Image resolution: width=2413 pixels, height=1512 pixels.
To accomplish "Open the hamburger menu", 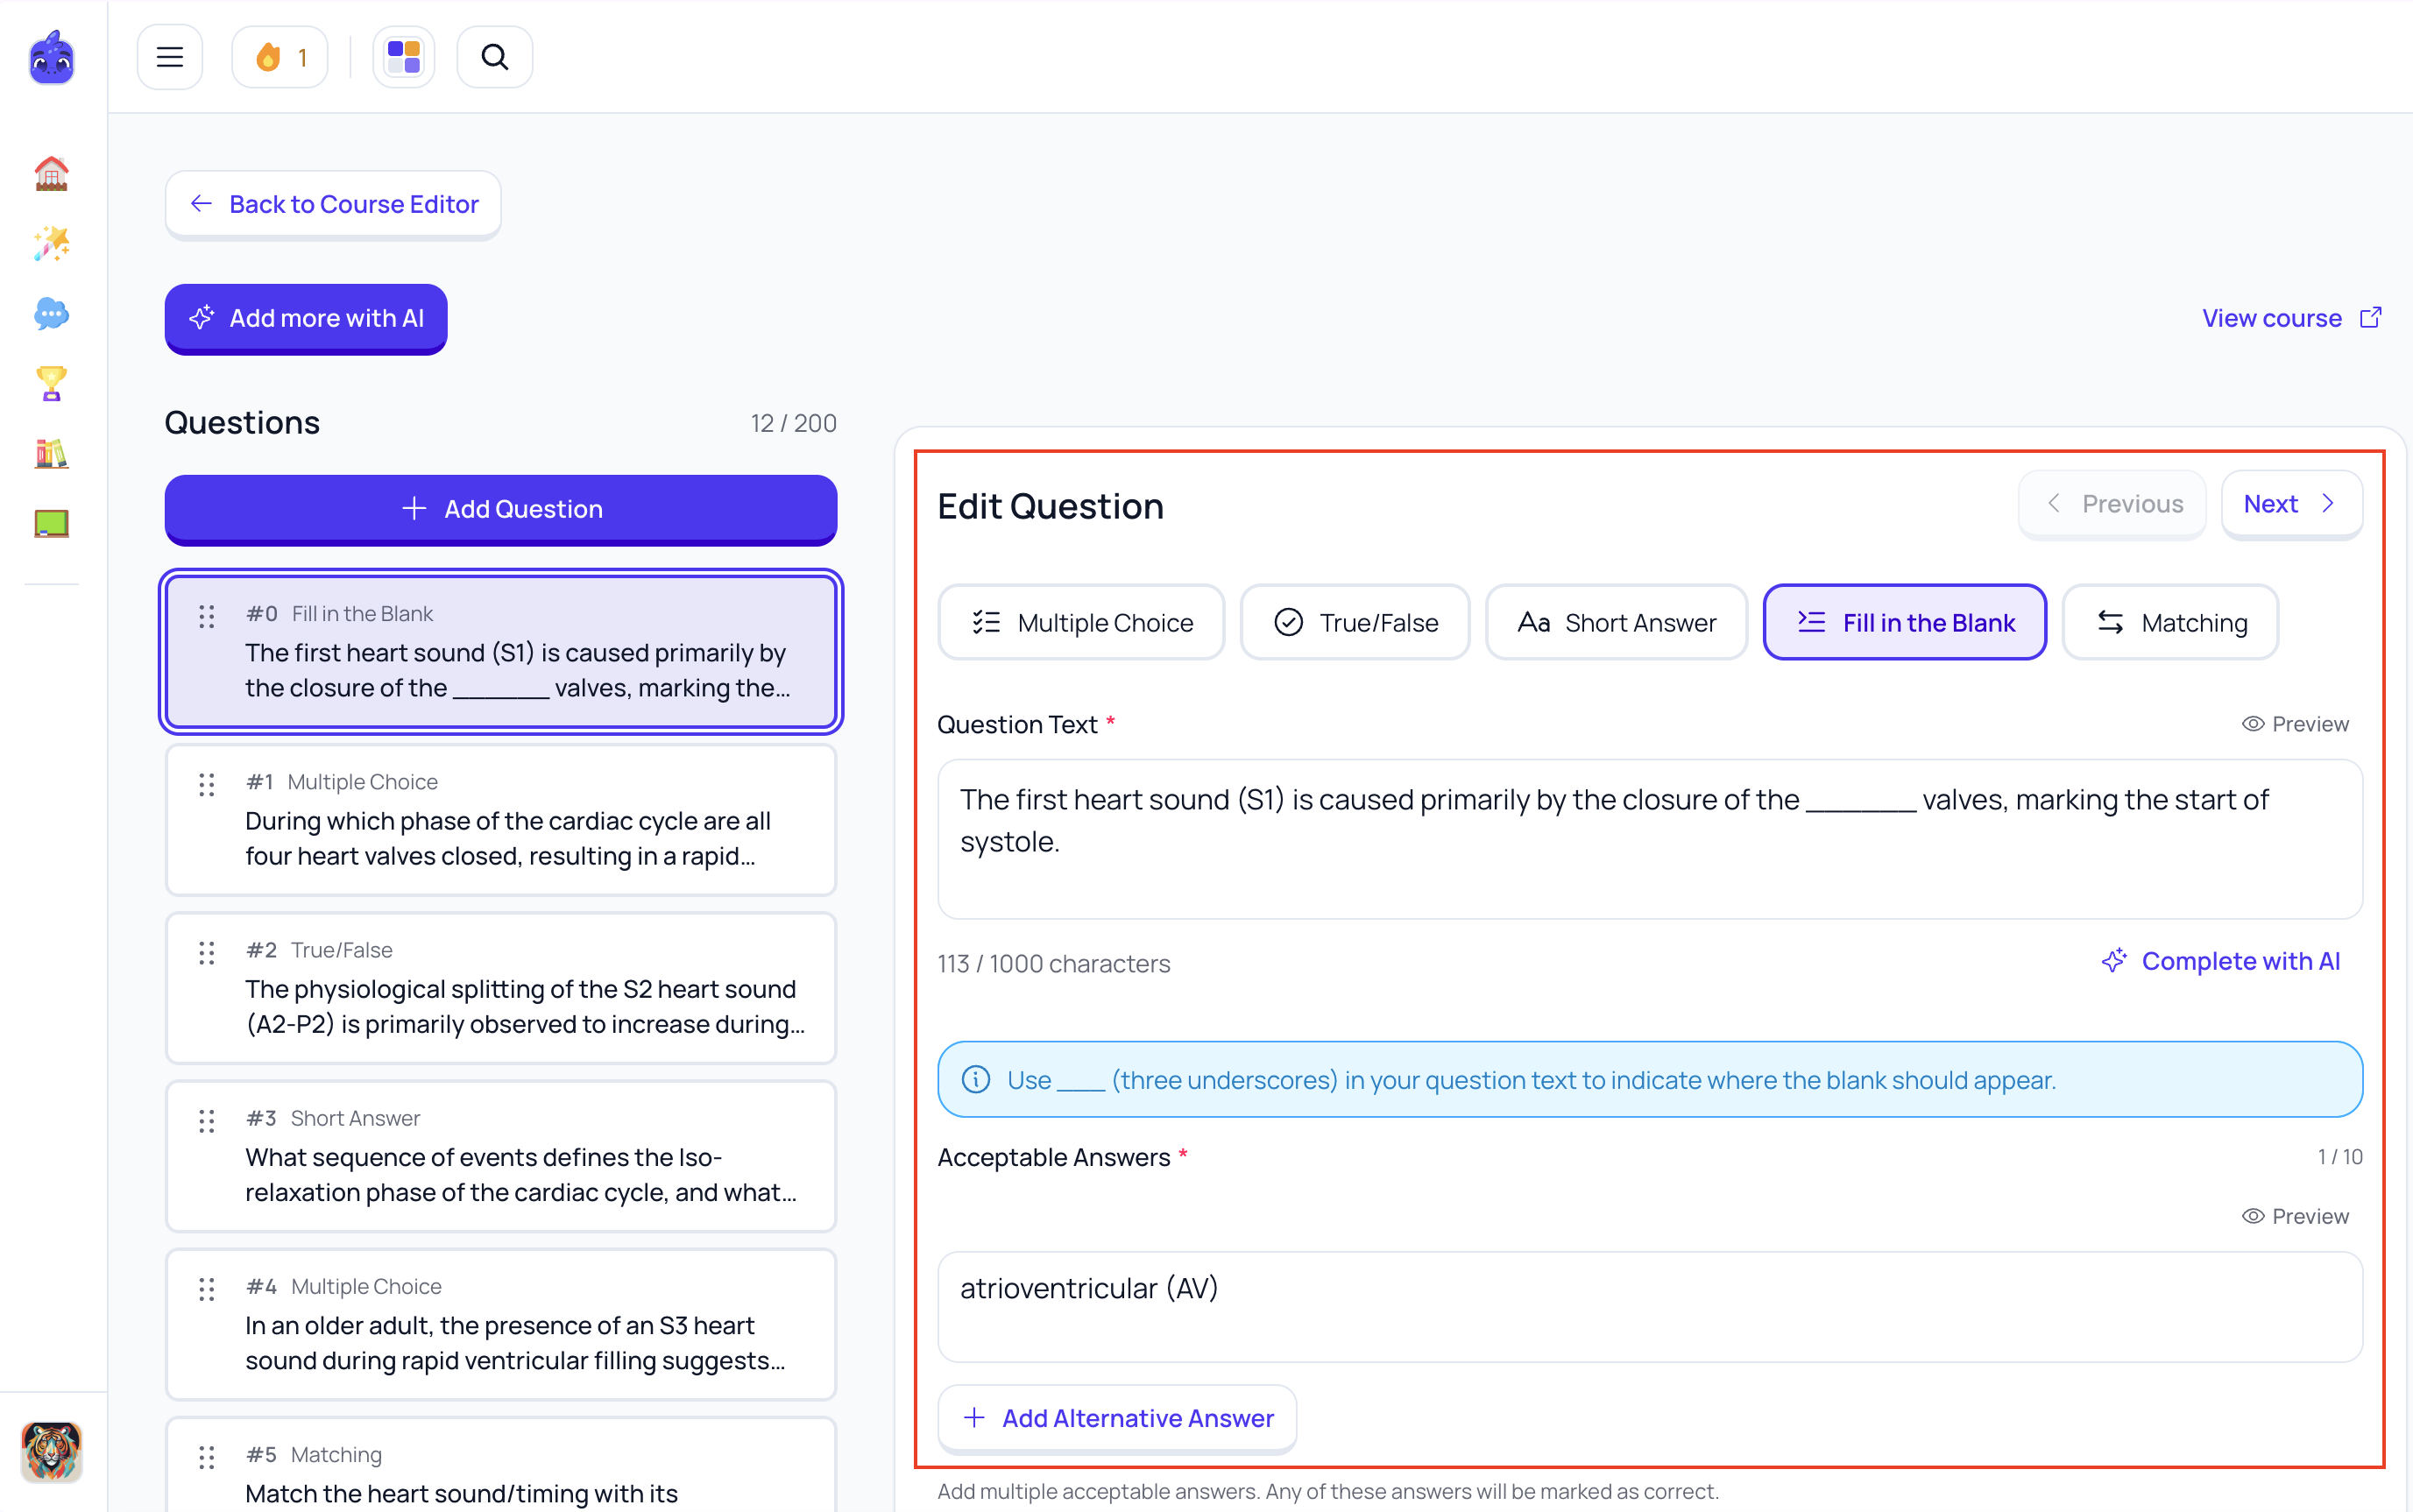I will click(x=170, y=57).
